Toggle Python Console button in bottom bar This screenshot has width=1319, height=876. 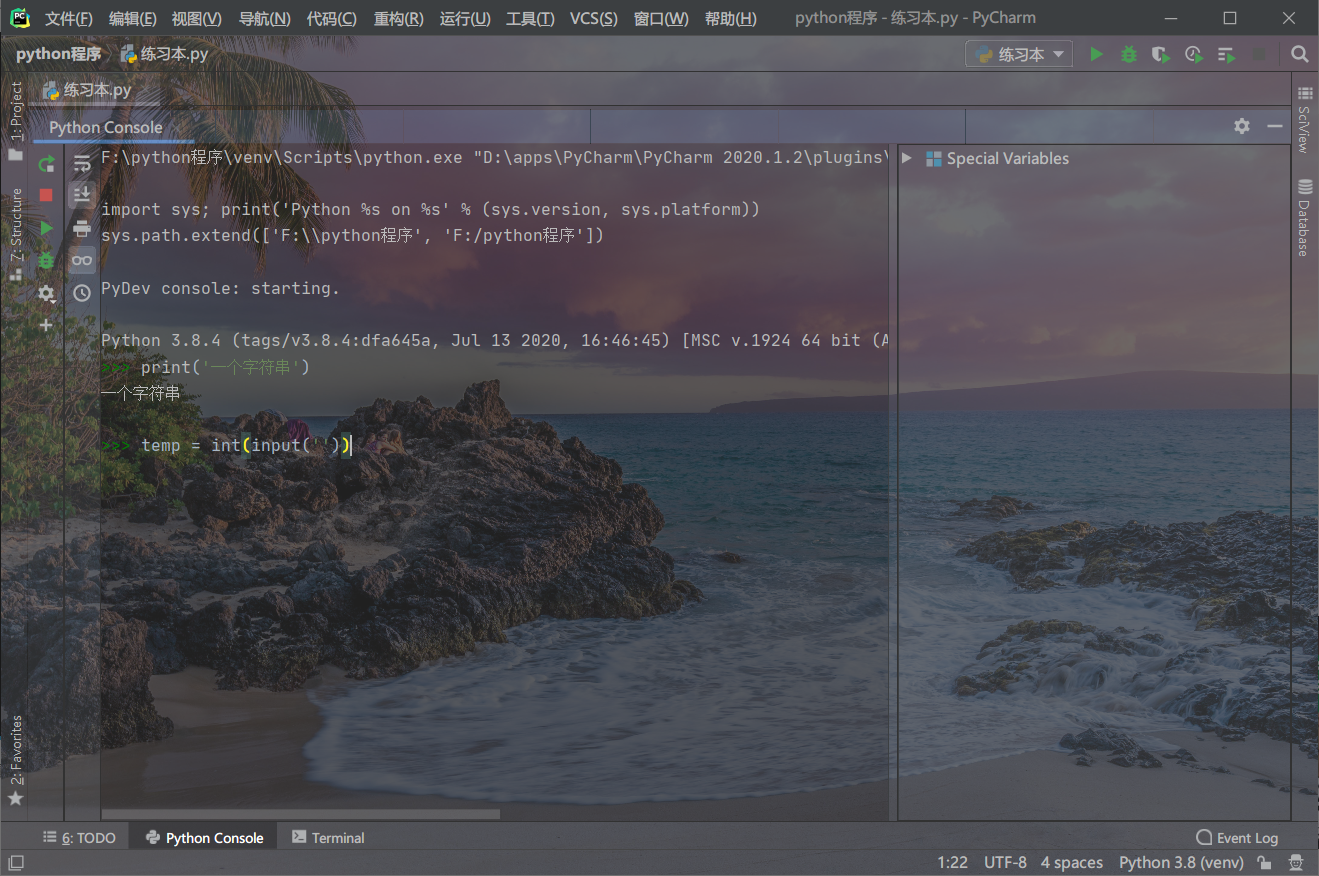coord(204,838)
